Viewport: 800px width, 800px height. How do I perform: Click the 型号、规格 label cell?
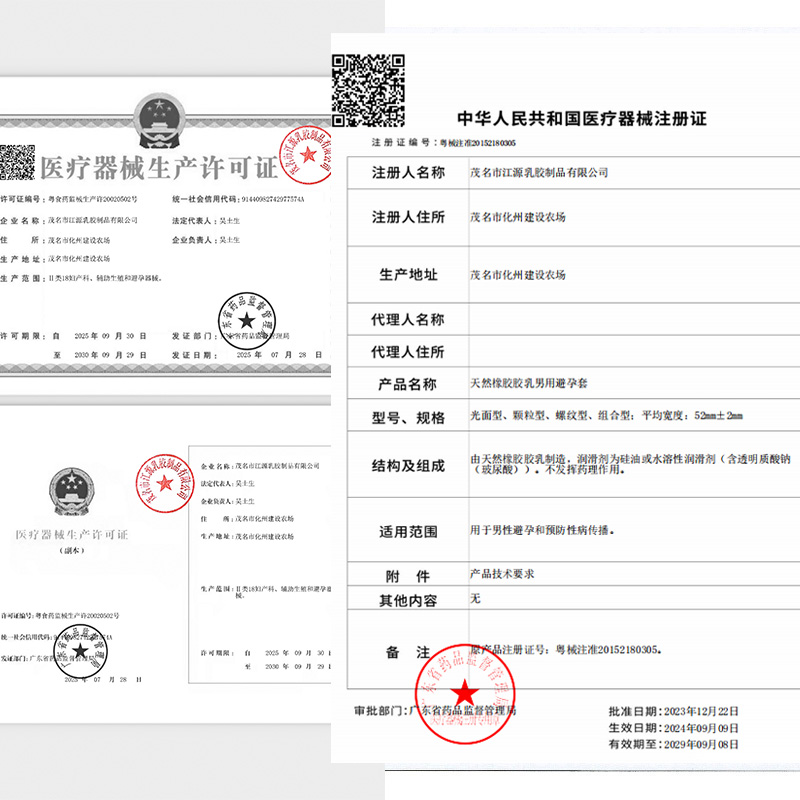point(408,417)
